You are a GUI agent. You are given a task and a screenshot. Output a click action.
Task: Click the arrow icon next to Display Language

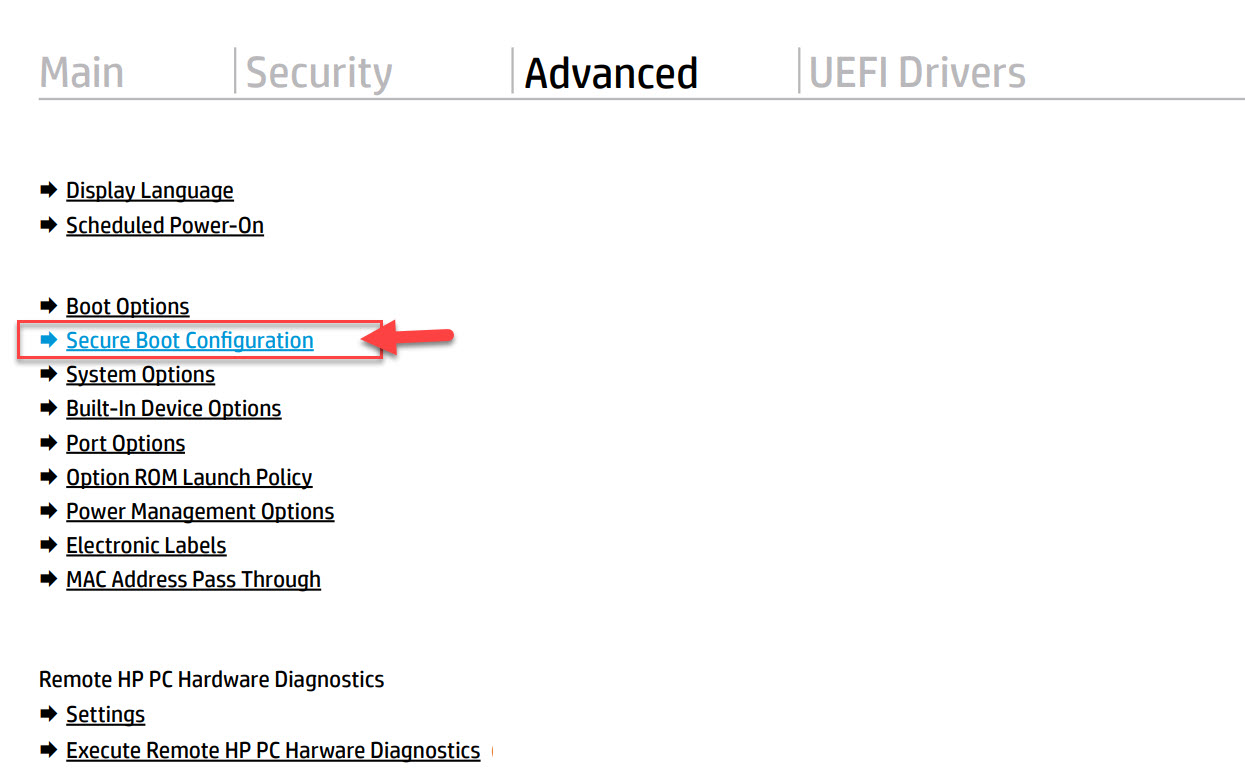48,190
